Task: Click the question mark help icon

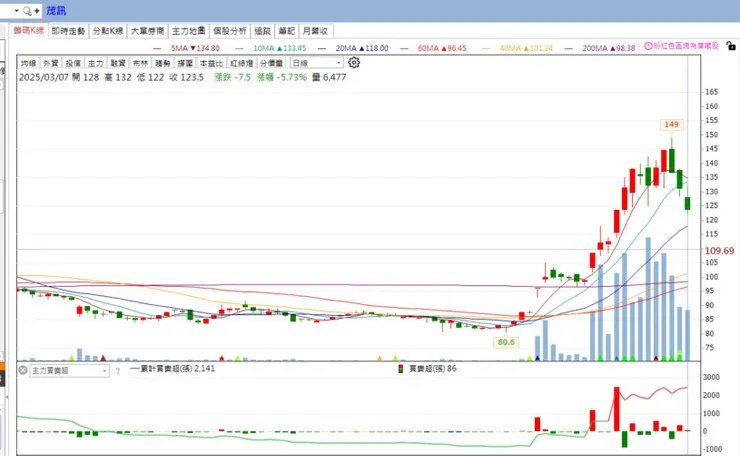Action: pos(118,371)
